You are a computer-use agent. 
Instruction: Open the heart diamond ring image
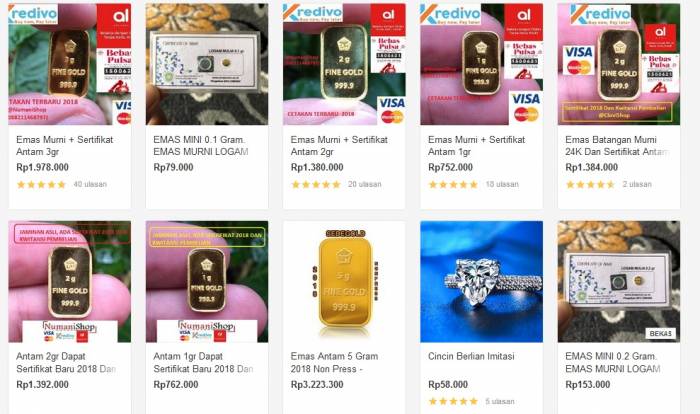(481, 281)
